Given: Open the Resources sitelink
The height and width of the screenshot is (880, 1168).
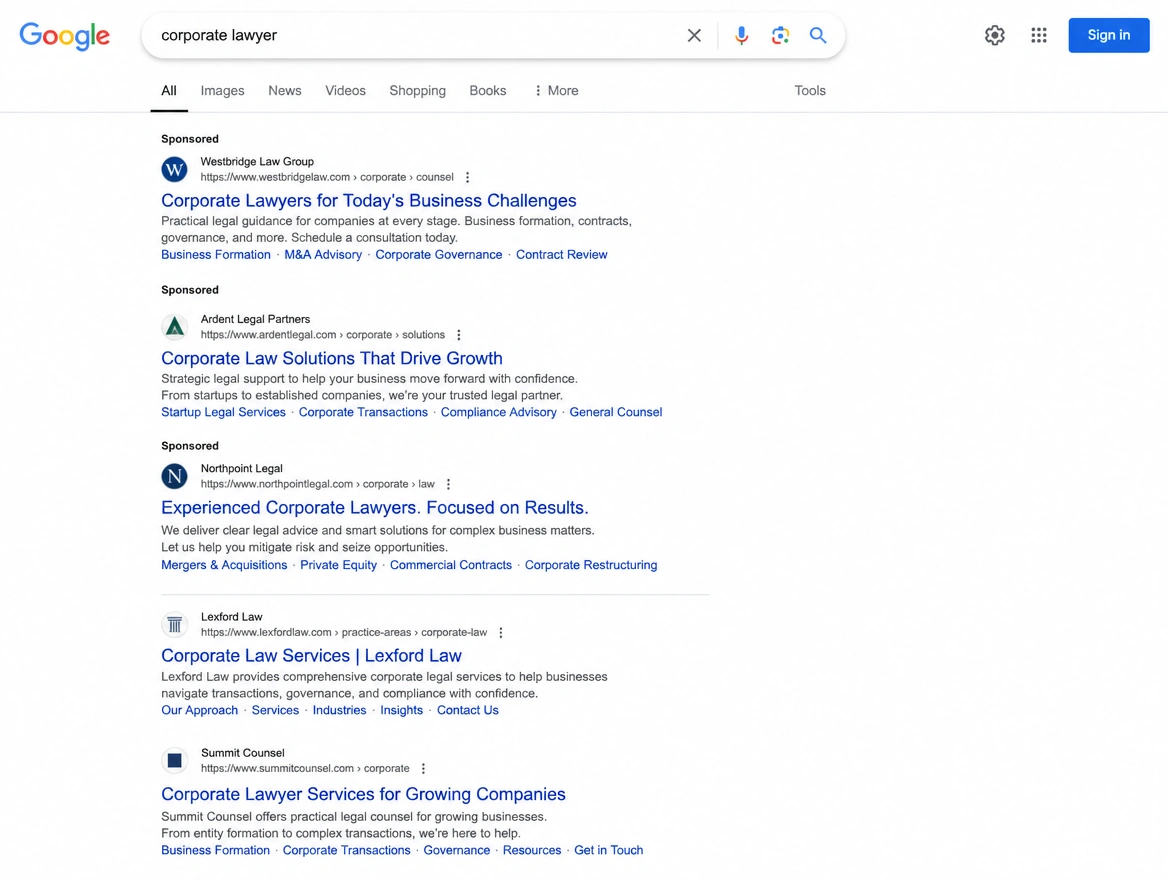Looking at the screenshot, I should [x=532, y=850].
